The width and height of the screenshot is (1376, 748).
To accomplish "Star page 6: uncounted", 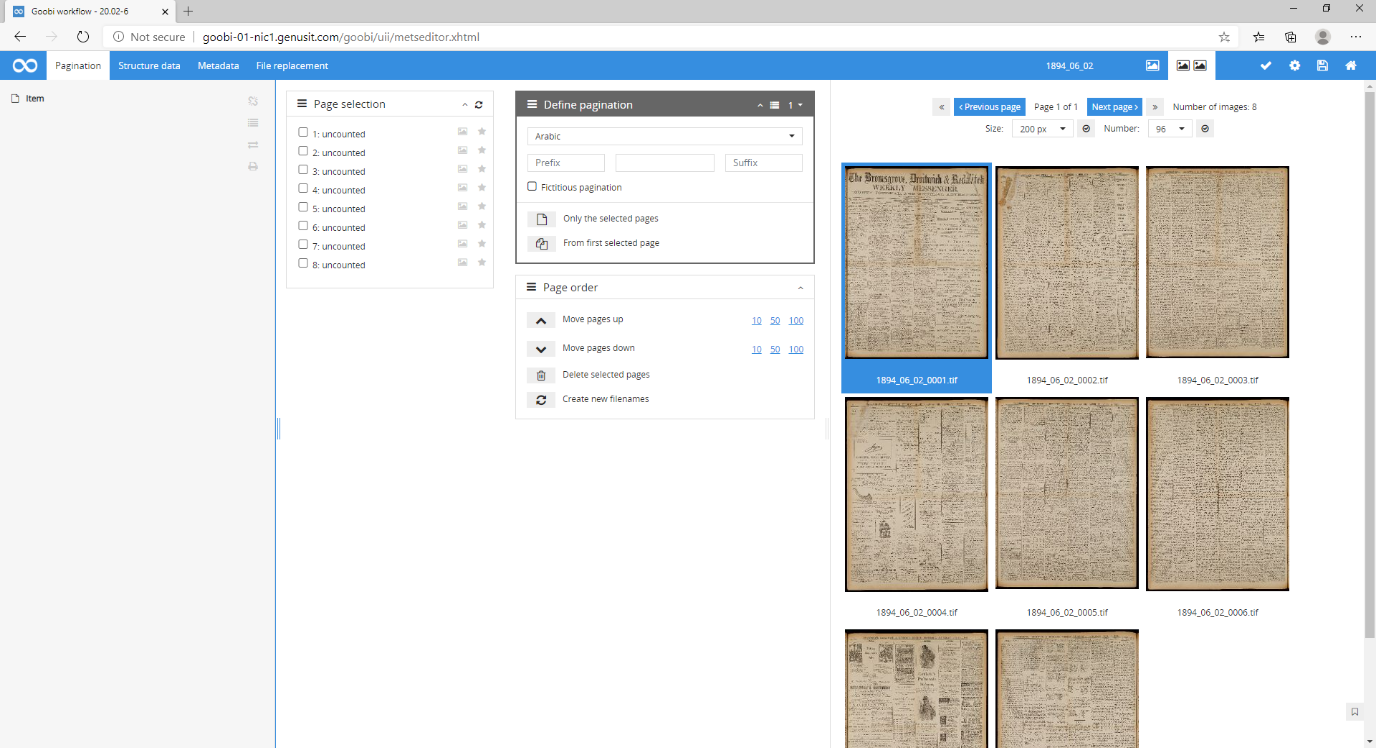I will click(x=481, y=225).
